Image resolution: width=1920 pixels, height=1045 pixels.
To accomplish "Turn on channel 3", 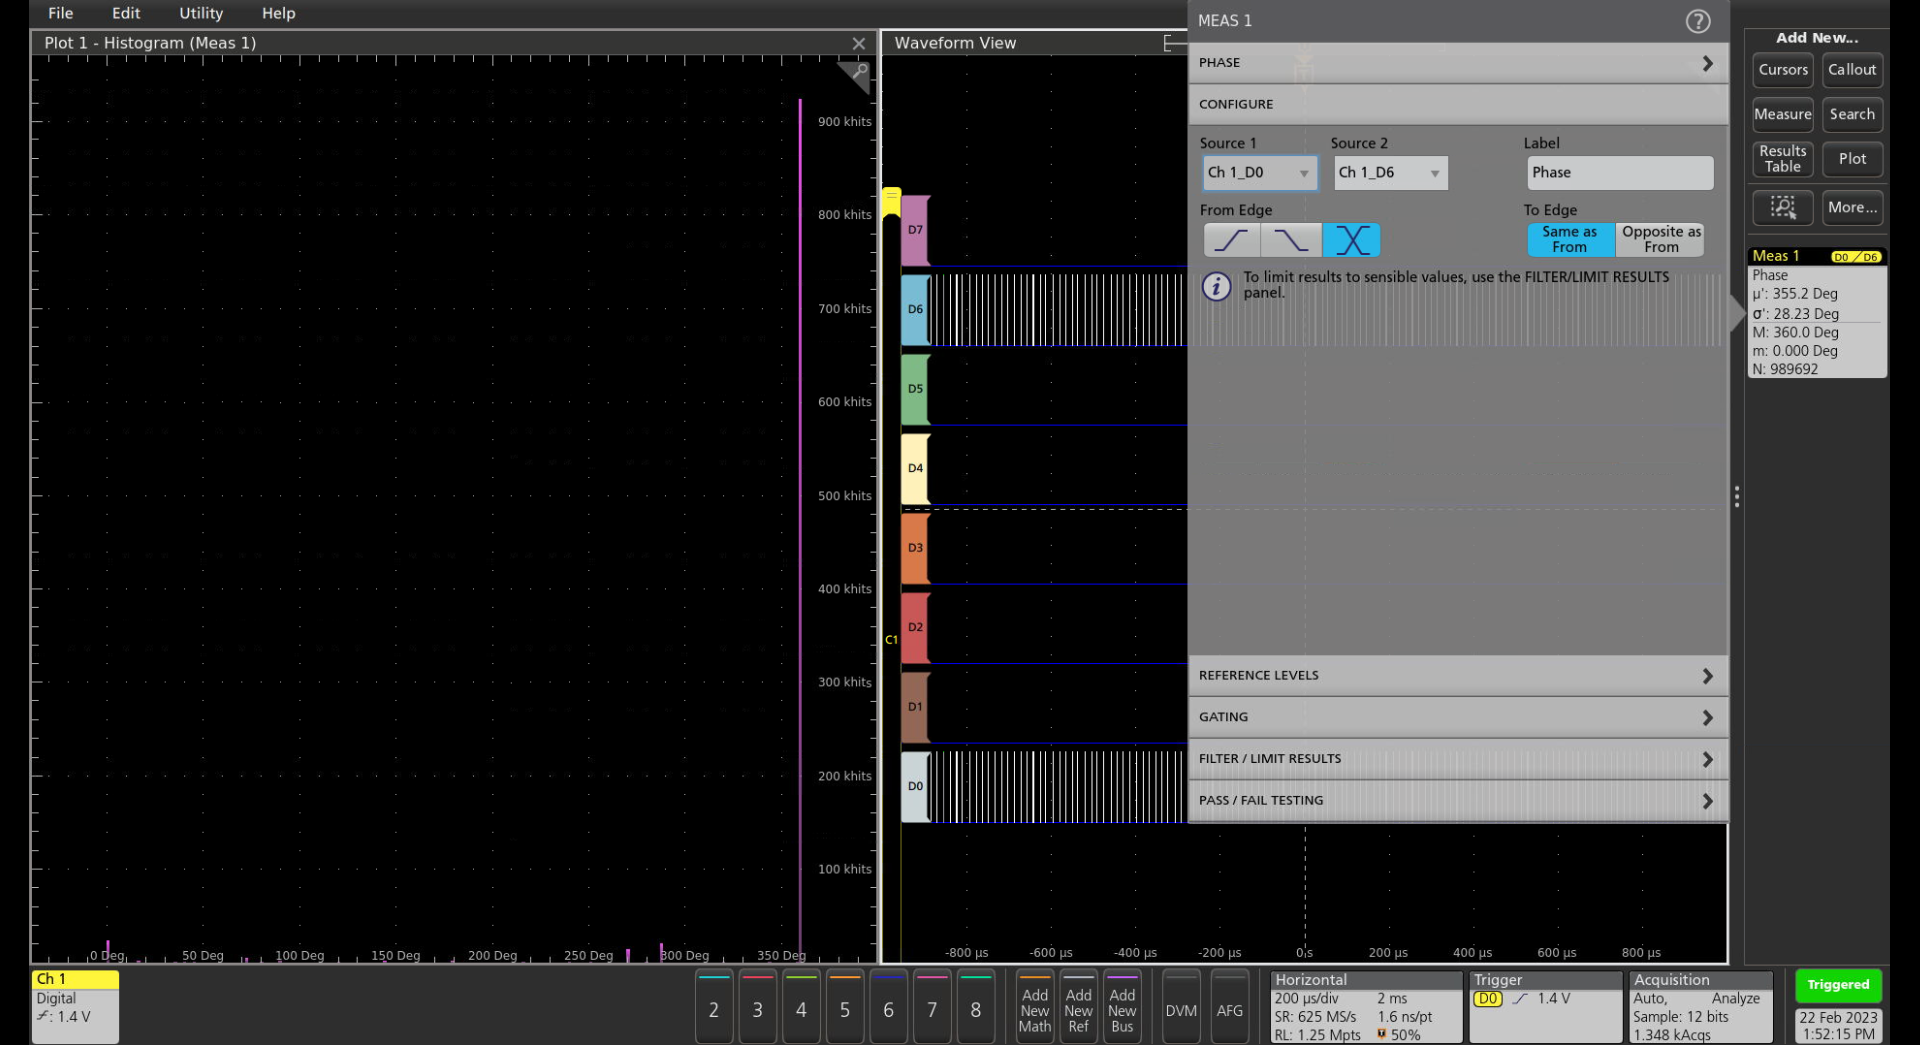I will (x=758, y=1007).
